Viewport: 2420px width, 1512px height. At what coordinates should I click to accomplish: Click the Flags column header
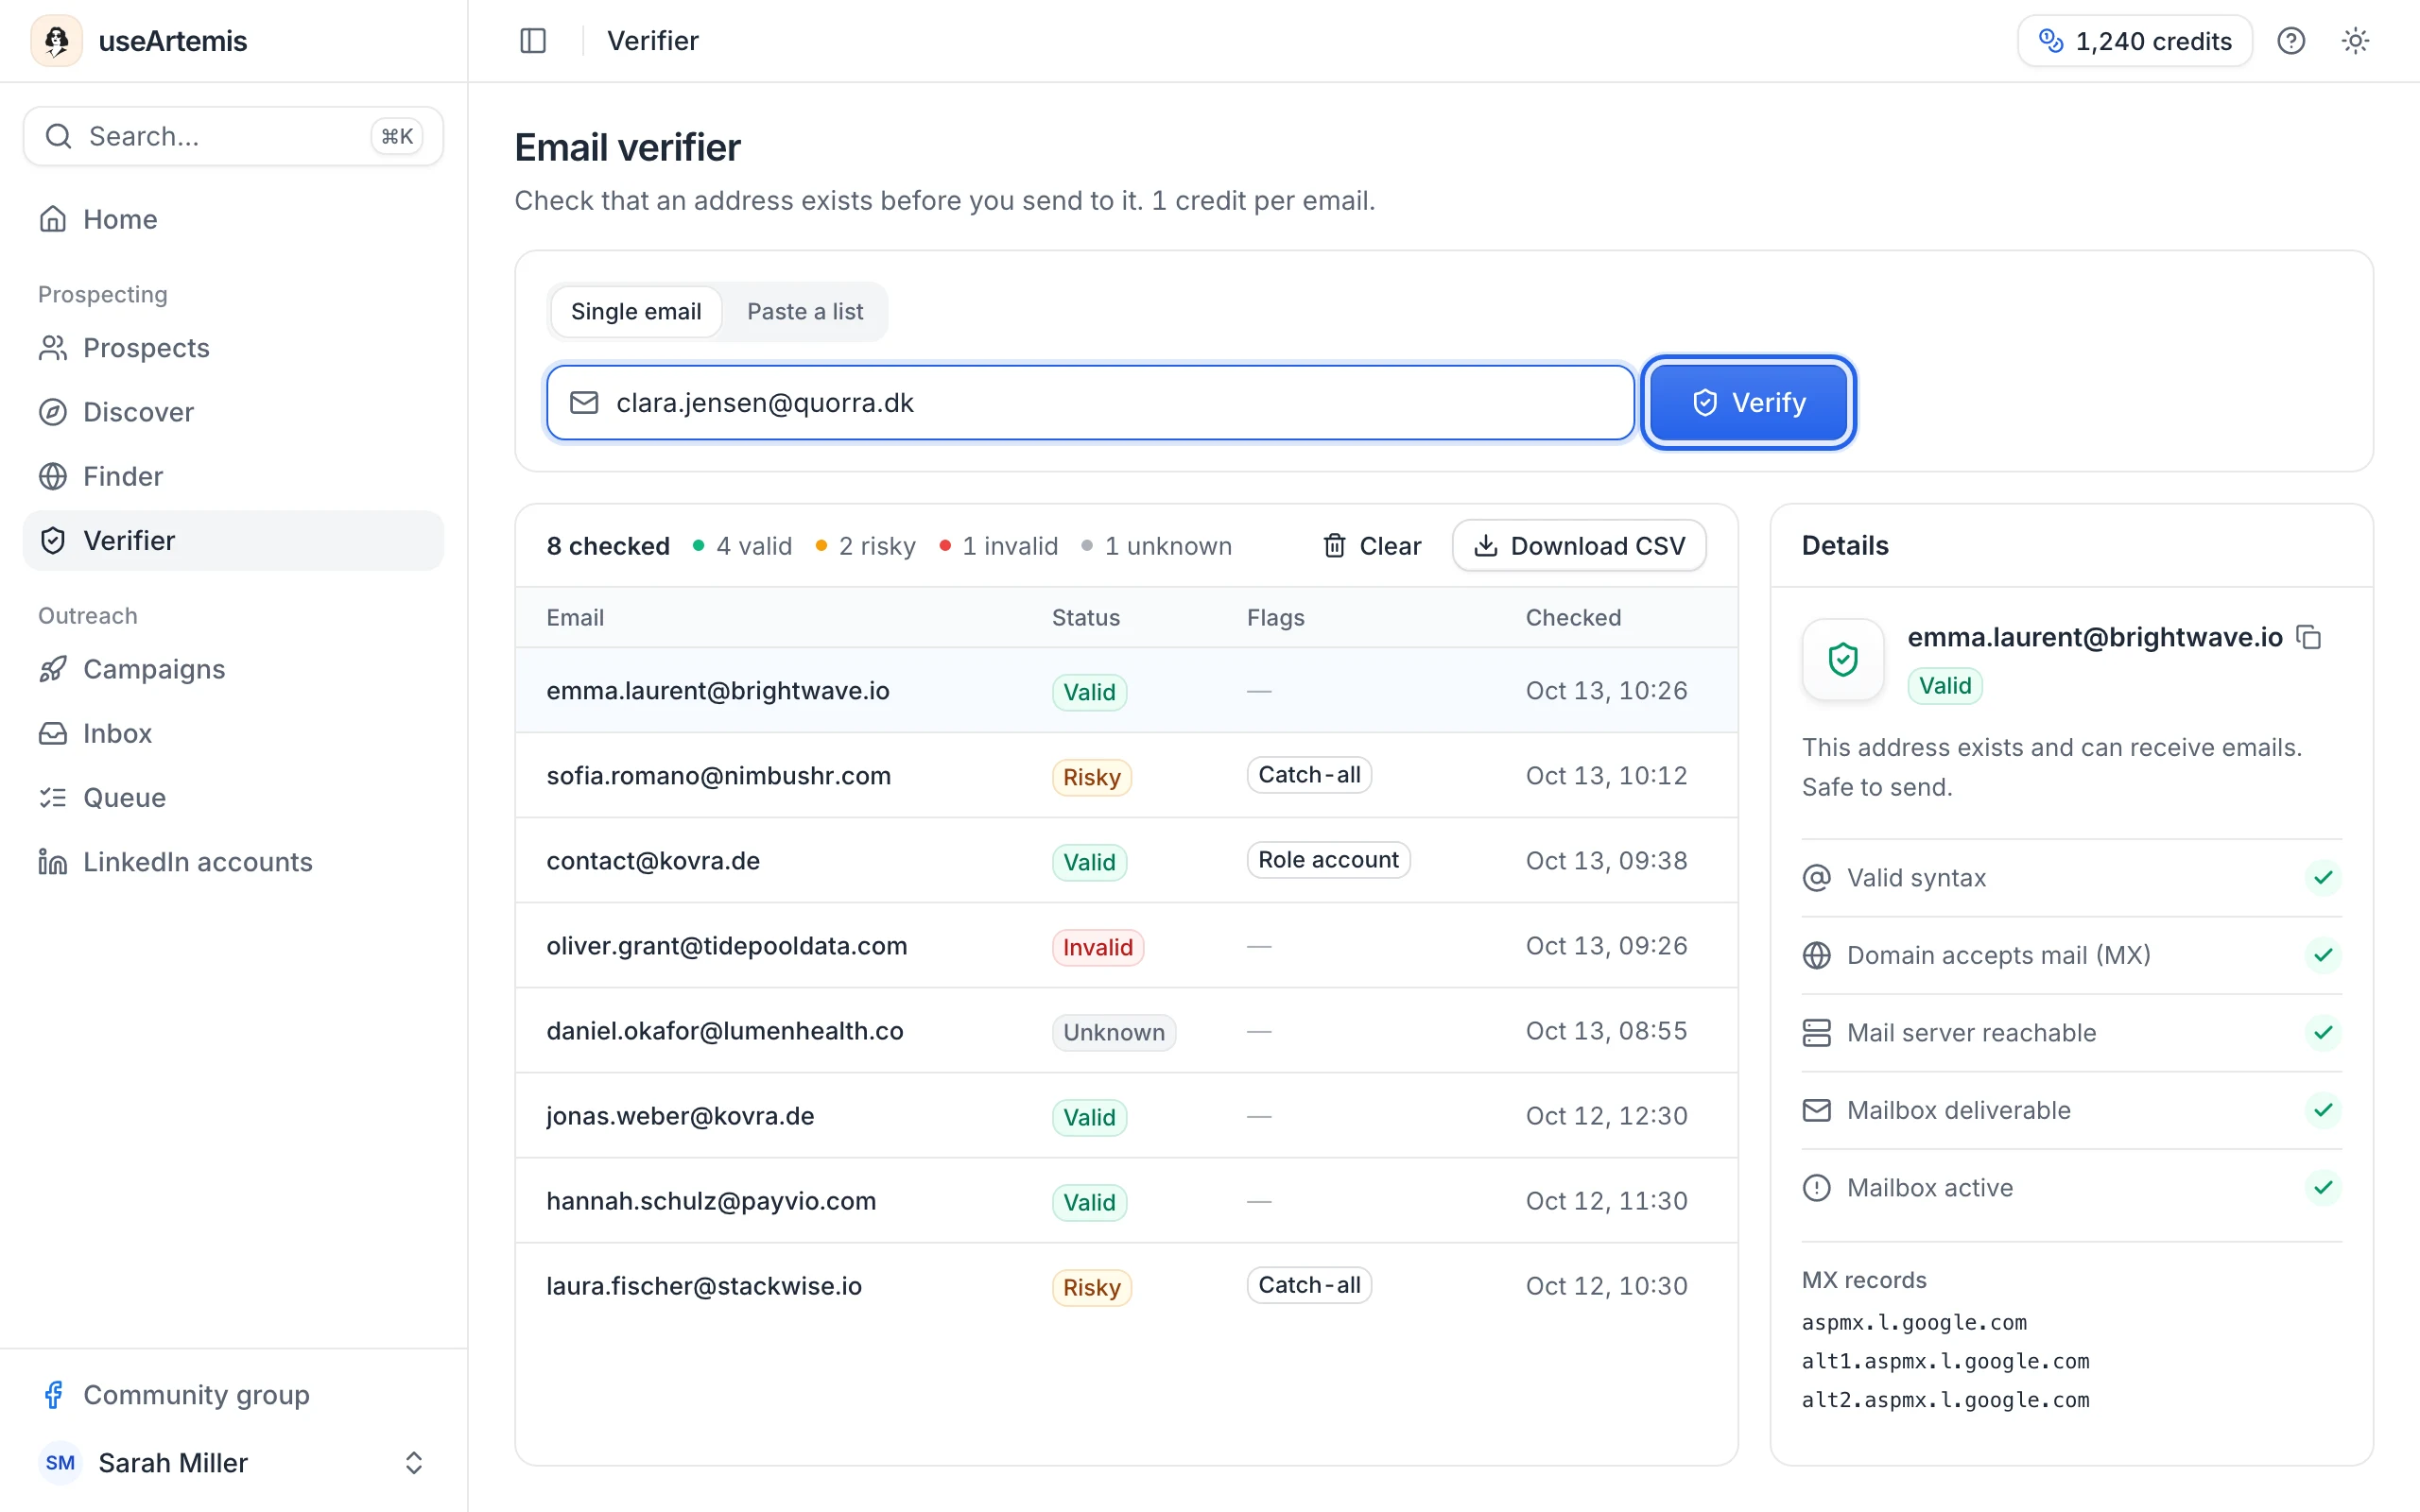(1275, 617)
